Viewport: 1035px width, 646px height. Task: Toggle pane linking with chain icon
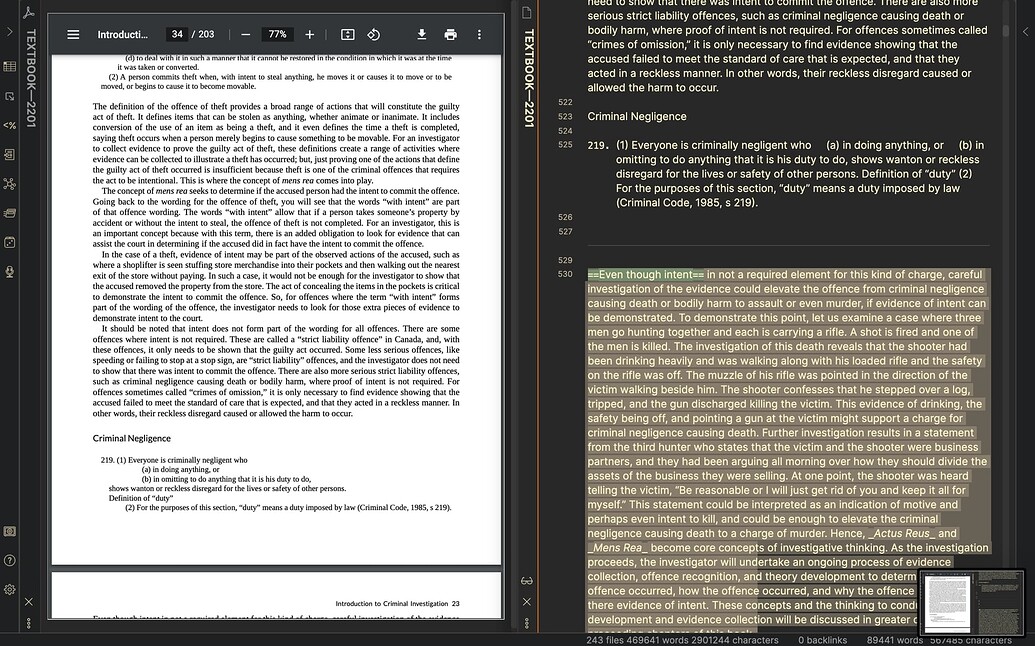(527, 580)
